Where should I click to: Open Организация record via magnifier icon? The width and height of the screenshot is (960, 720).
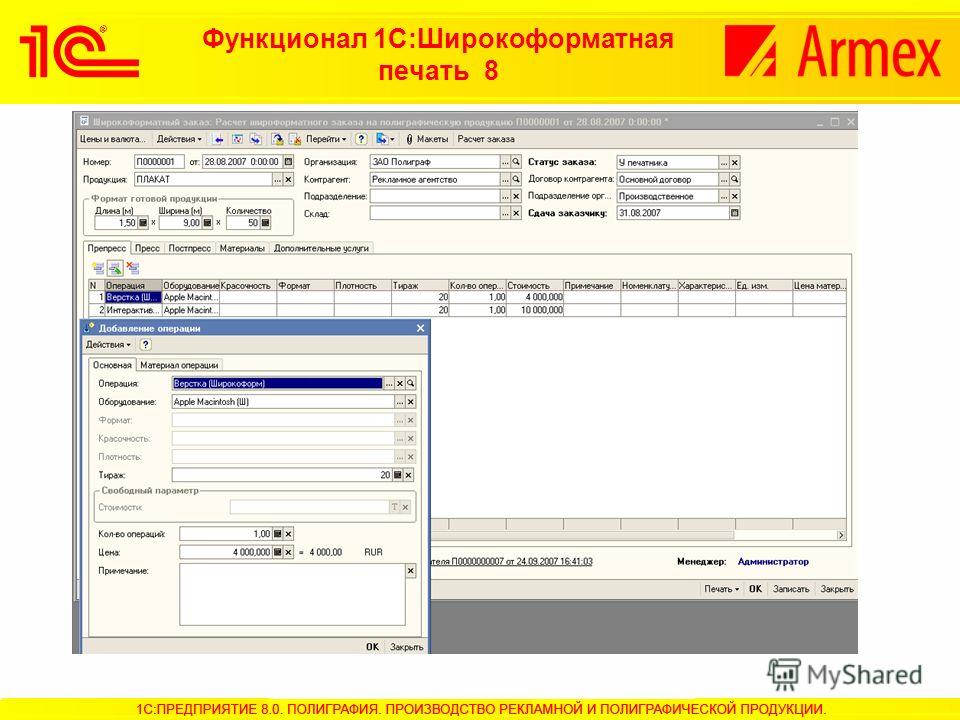point(516,162)
